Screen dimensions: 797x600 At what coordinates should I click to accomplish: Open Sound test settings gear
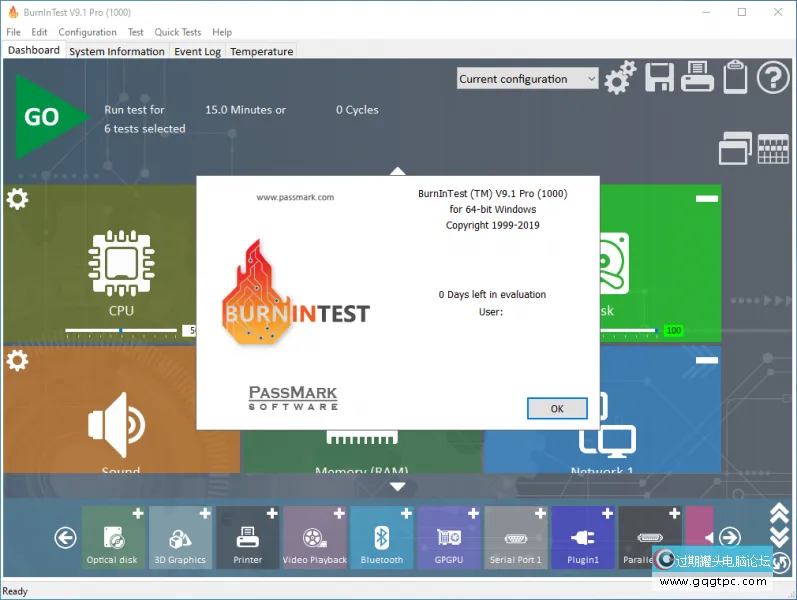point(17,360)
